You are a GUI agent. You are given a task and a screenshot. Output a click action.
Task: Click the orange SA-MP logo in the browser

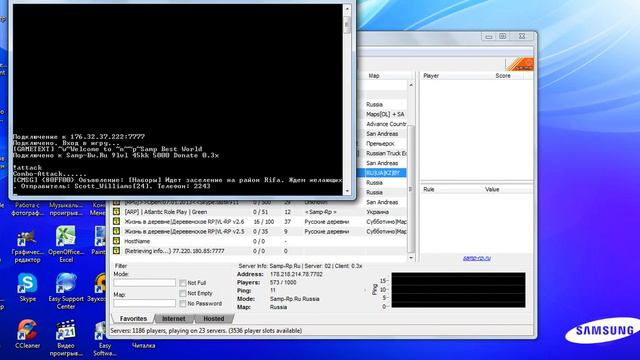coord(519,64)
